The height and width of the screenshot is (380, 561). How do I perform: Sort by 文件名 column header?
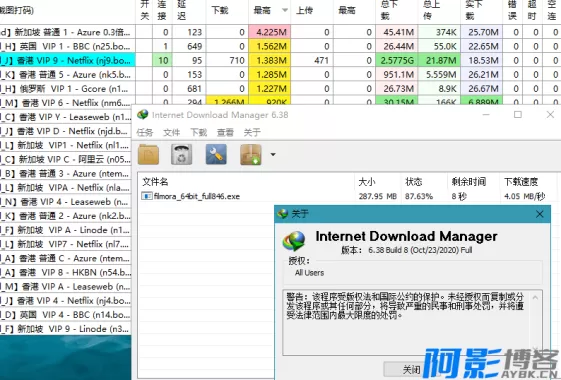point(247,182)
